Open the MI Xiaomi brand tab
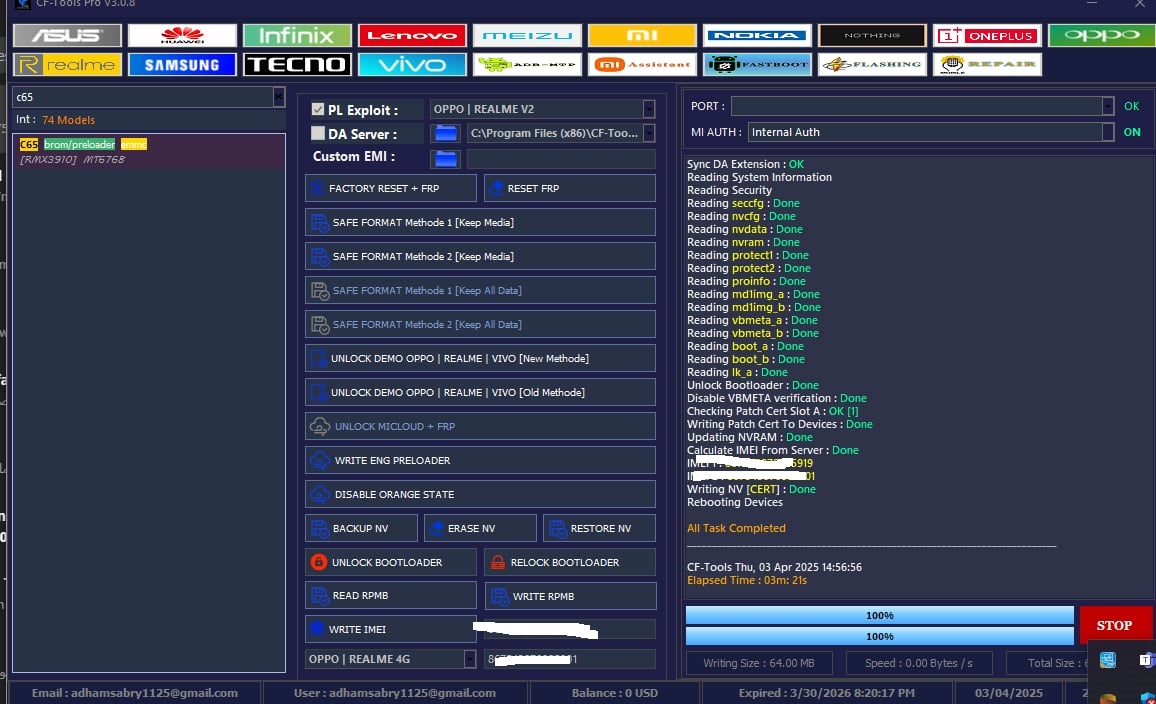 642,35
